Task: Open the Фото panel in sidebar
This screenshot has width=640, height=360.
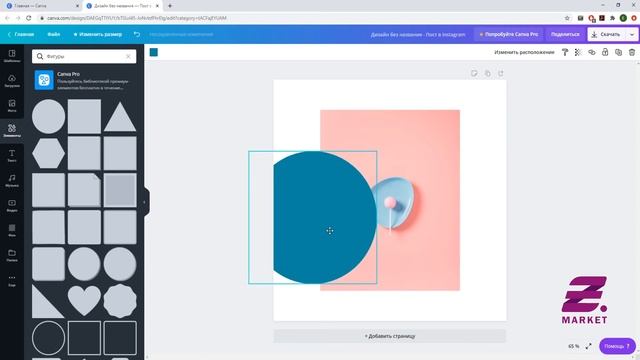Action: pyautogui.click(x=12, y=106)
